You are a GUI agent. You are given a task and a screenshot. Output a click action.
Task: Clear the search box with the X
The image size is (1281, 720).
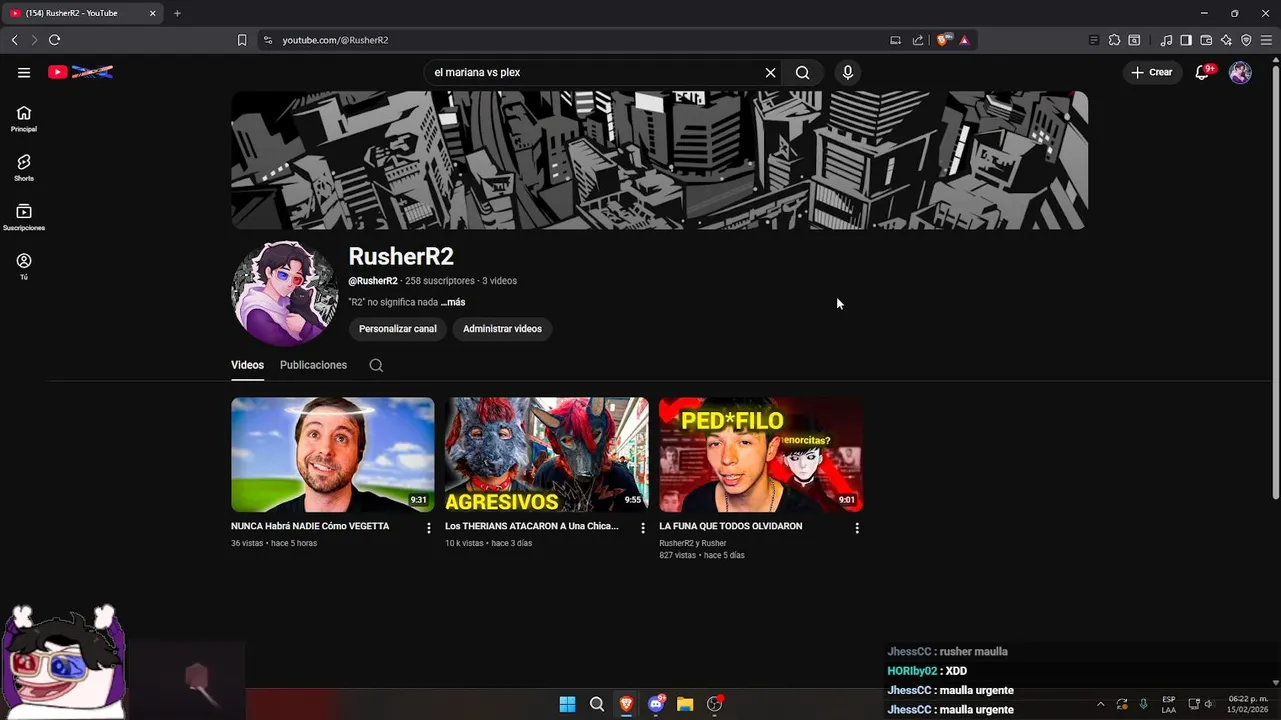pyautogui.click(x=770, y=72)
